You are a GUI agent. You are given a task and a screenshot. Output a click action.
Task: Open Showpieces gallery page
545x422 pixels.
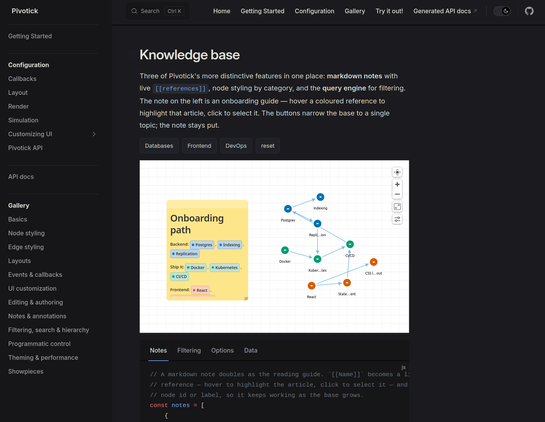26,372
